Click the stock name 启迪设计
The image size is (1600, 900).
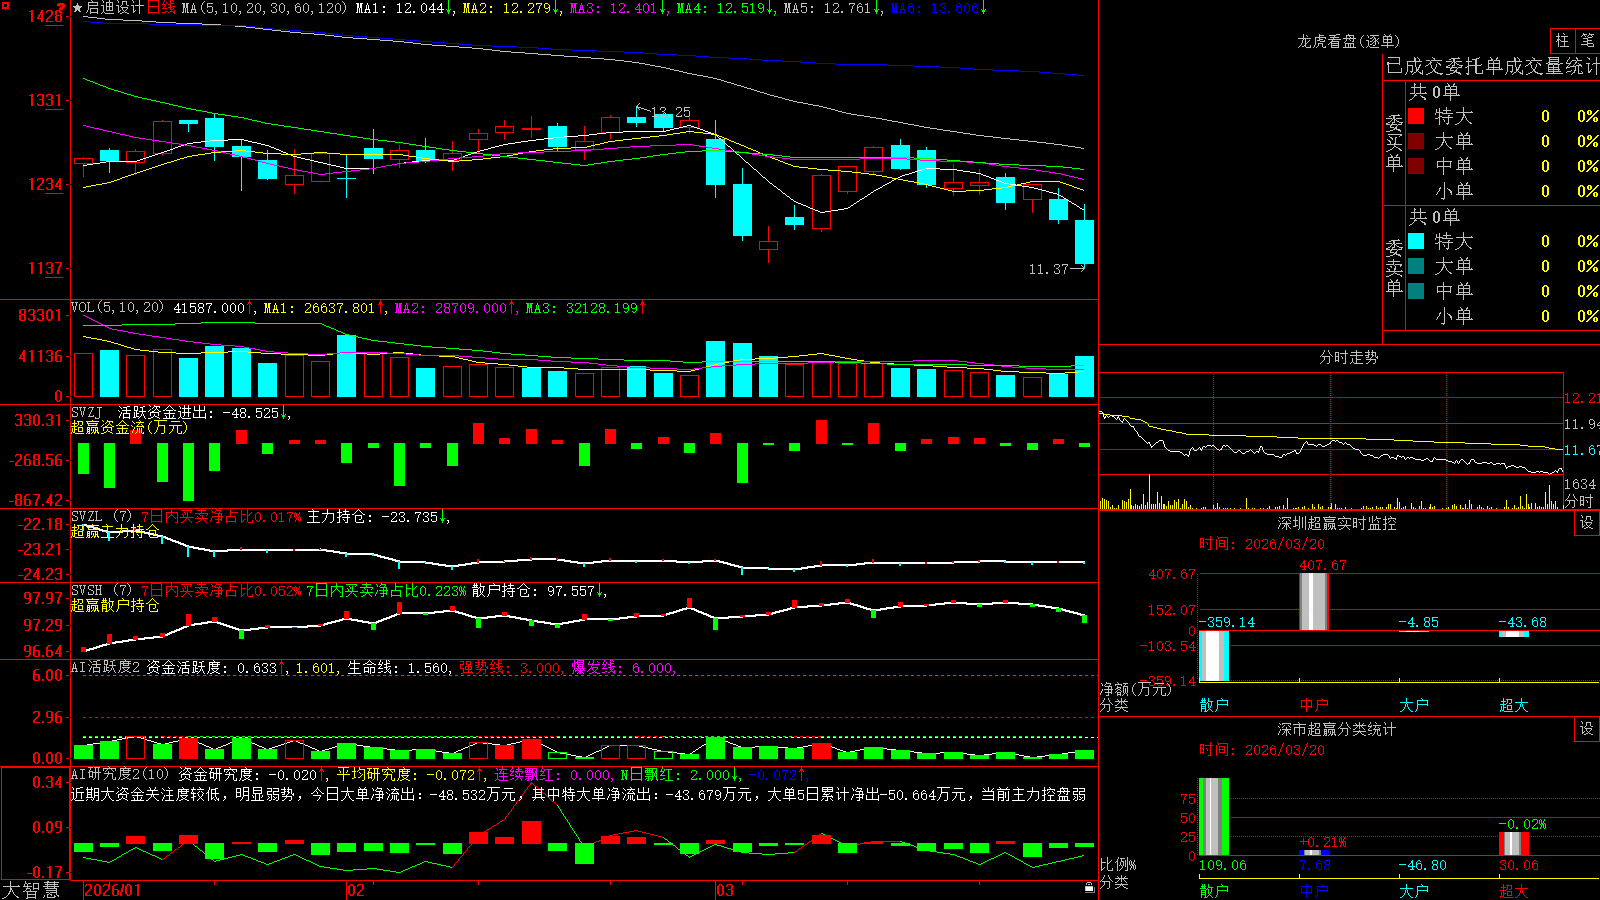115,8
